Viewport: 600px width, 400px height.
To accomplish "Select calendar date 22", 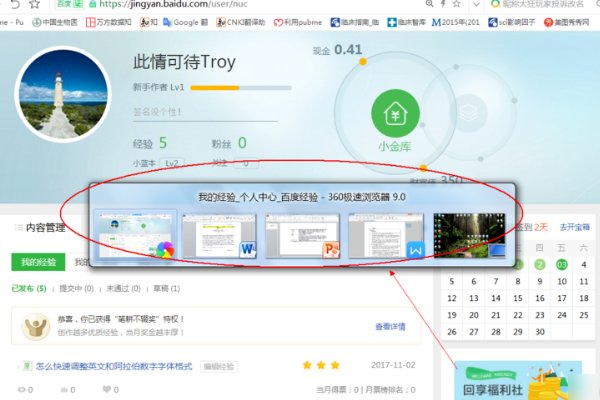I will point(518,315).
